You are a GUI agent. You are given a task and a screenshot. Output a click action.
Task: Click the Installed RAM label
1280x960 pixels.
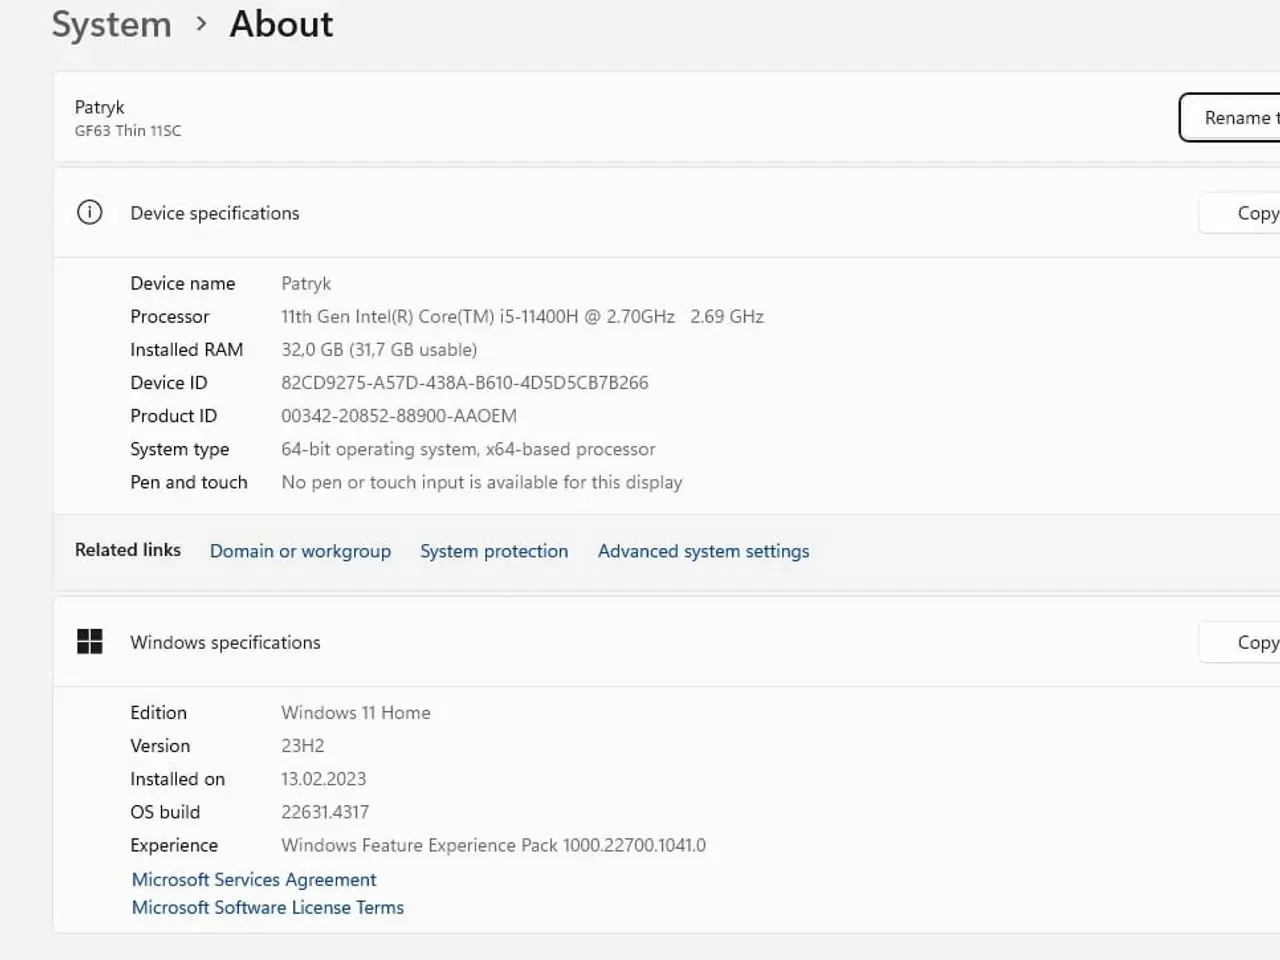pyautogui.click(x=187, y=349)
